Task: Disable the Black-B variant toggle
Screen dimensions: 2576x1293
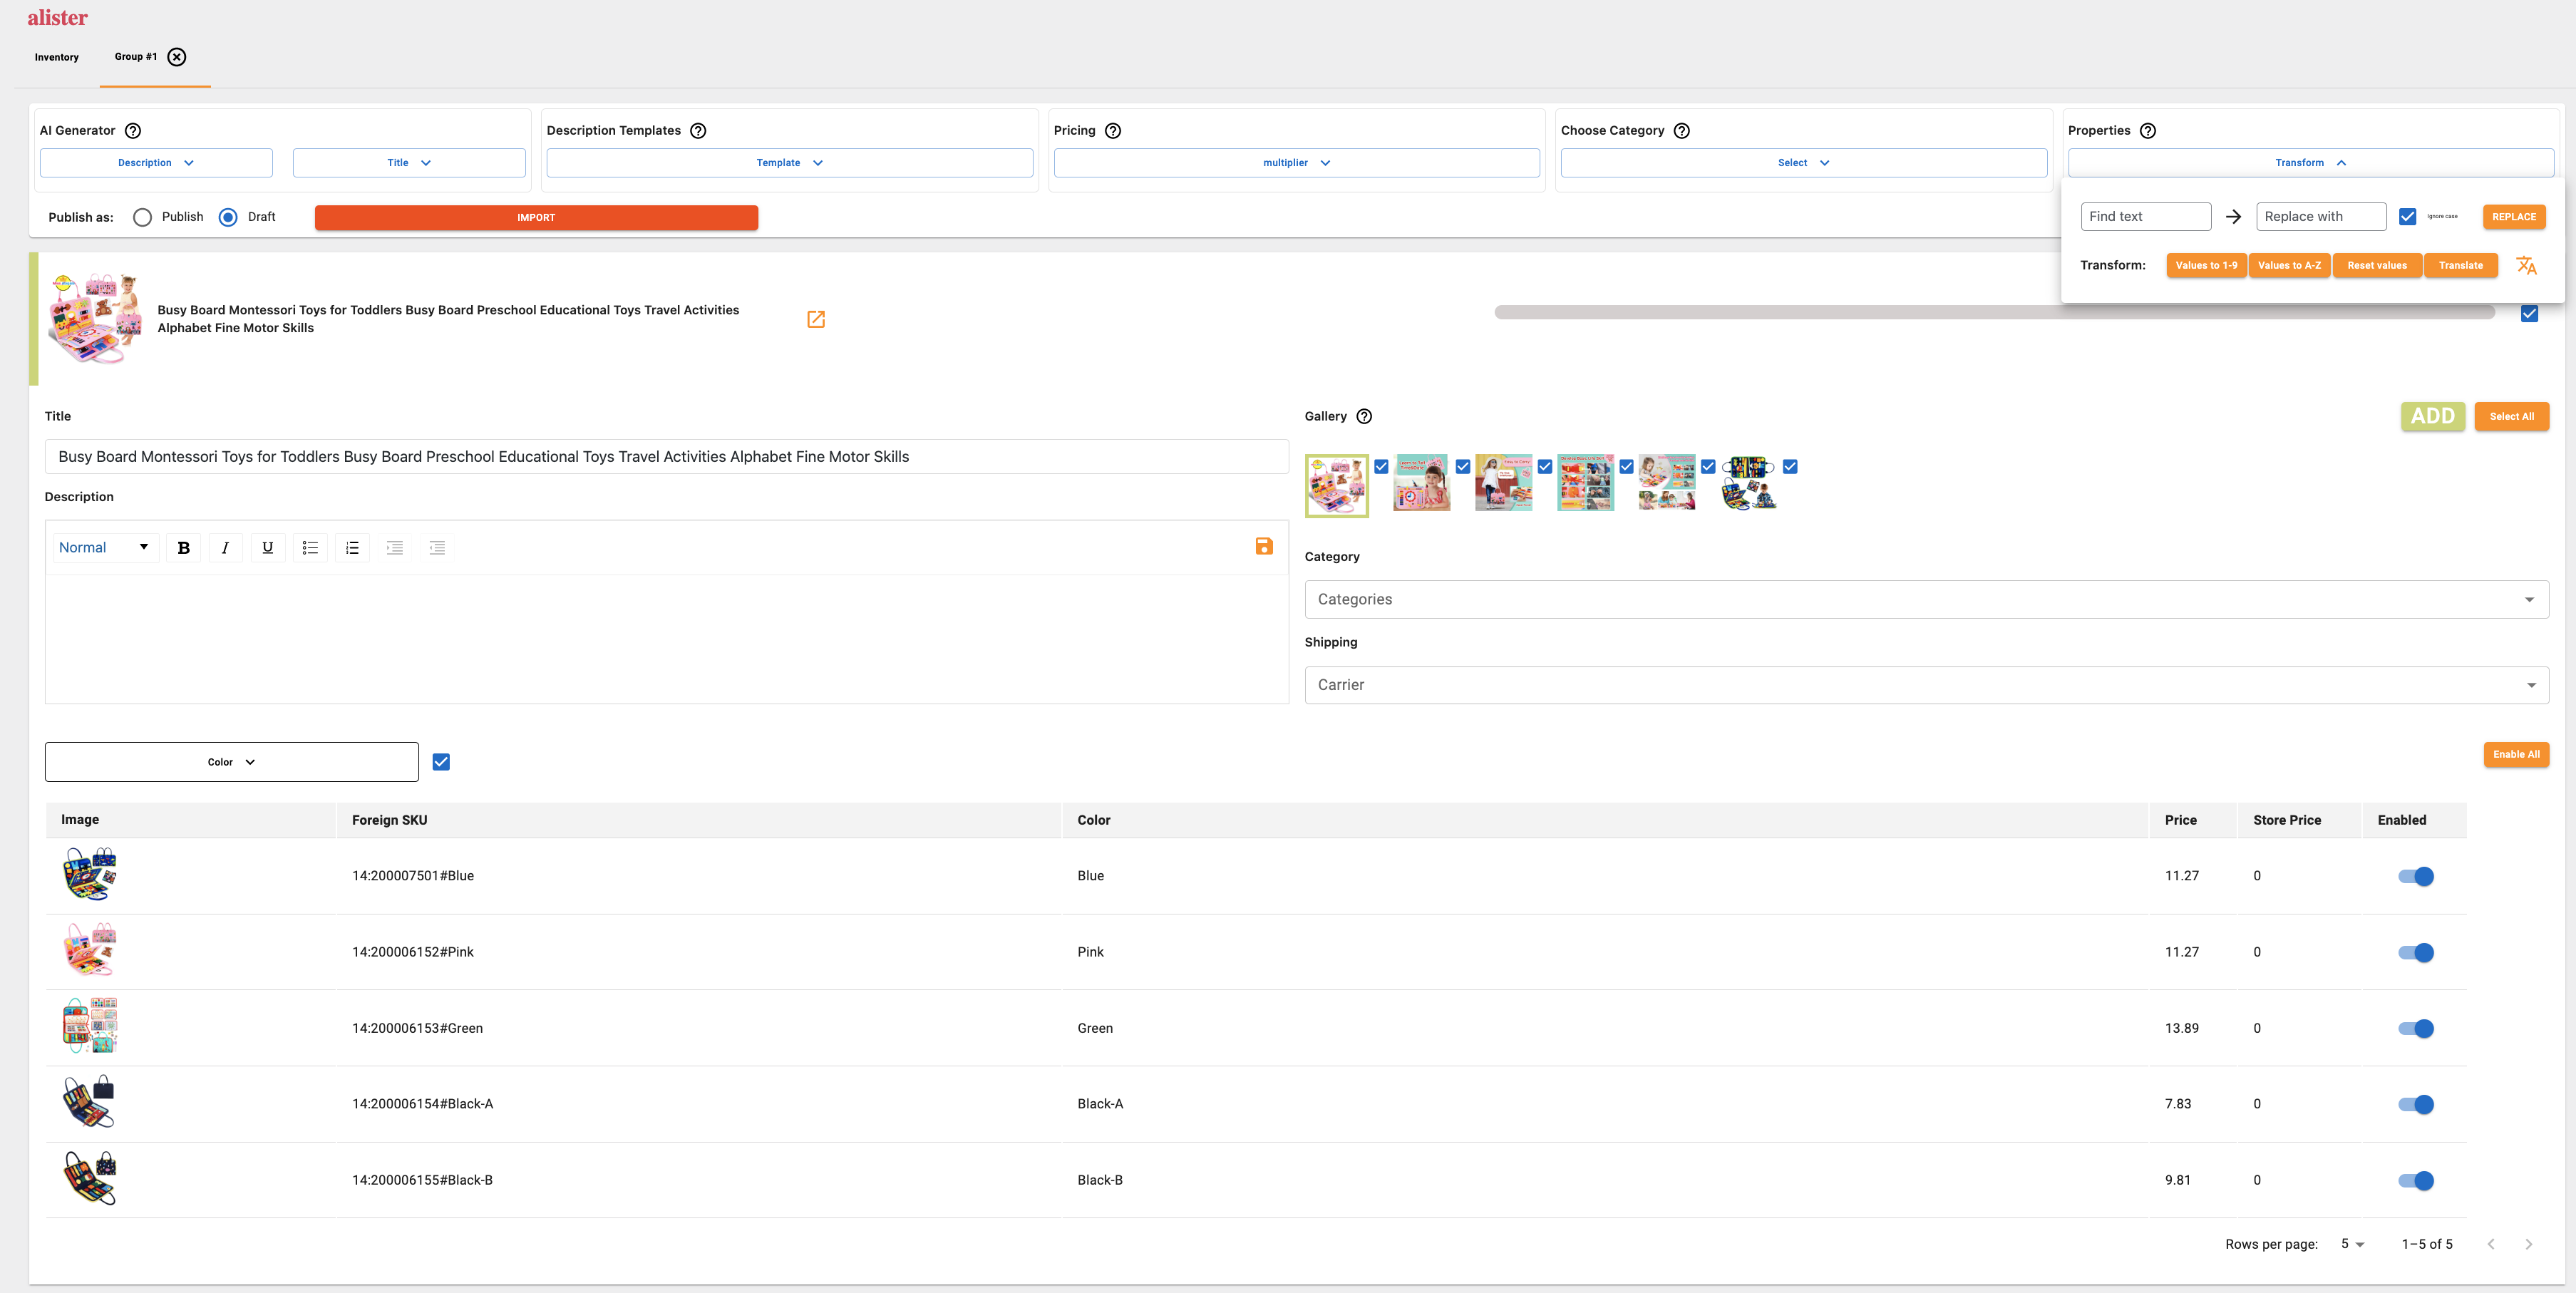Action: click(2416, 1180)
